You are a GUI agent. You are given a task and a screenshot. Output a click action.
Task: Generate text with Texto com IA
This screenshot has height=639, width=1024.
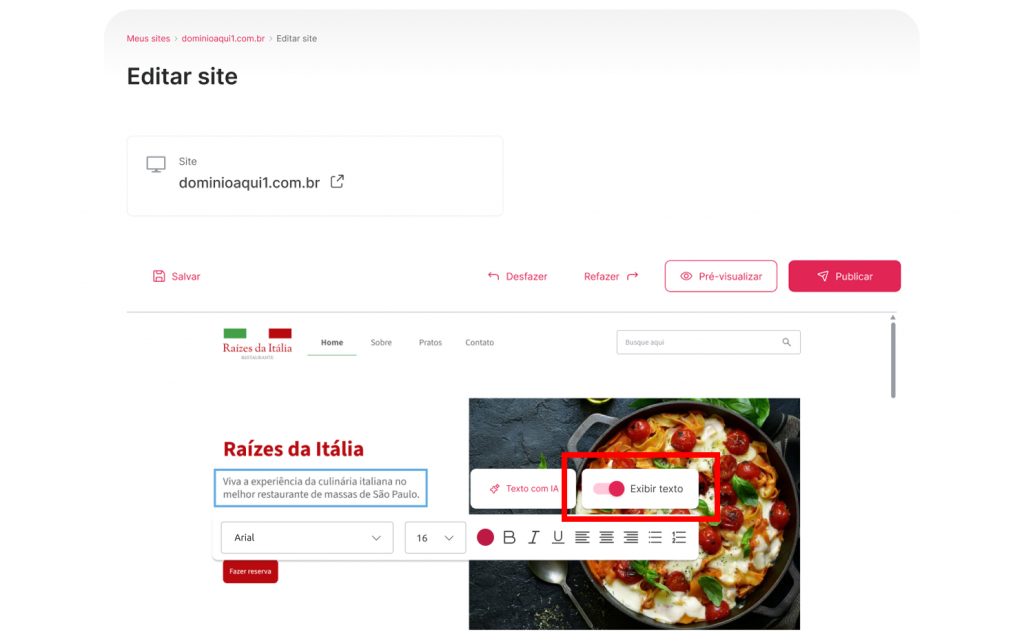tap(524, 489)
